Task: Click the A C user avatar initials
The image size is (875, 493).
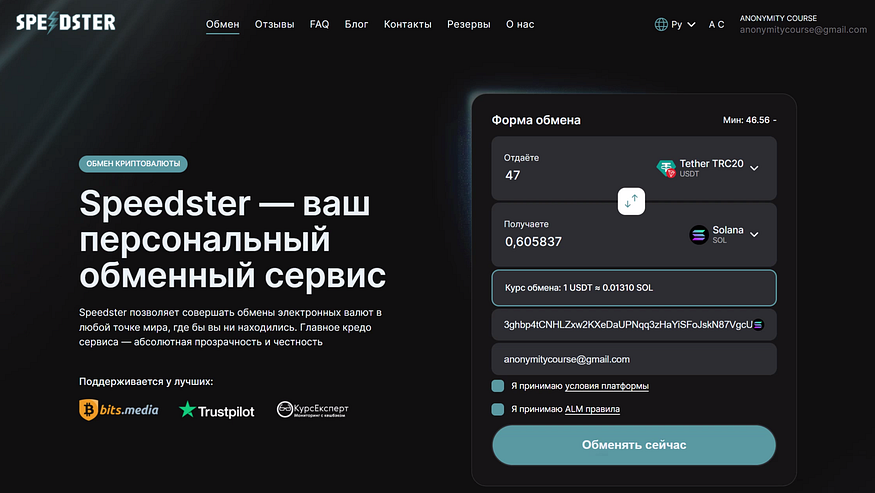Action: pos(717,24)
